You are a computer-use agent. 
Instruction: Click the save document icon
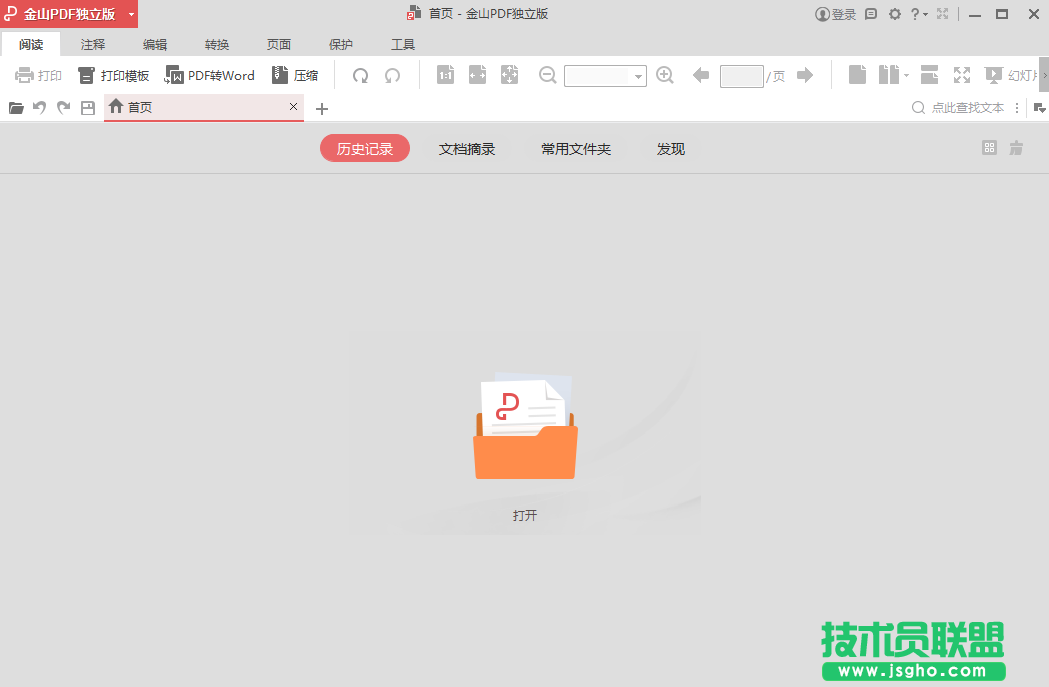tap(88, 107)
